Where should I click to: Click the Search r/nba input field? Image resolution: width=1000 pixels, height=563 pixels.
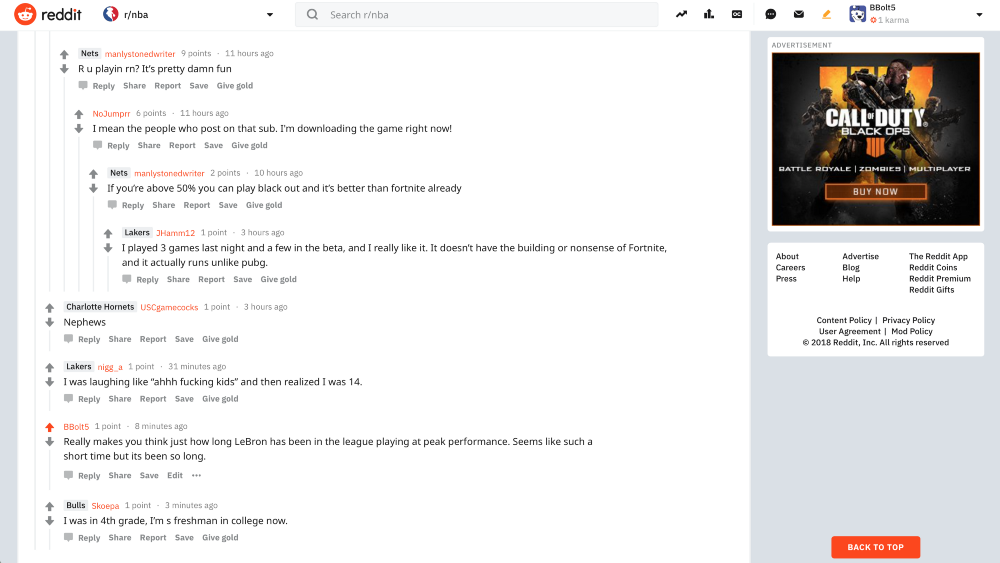[476, 14]
